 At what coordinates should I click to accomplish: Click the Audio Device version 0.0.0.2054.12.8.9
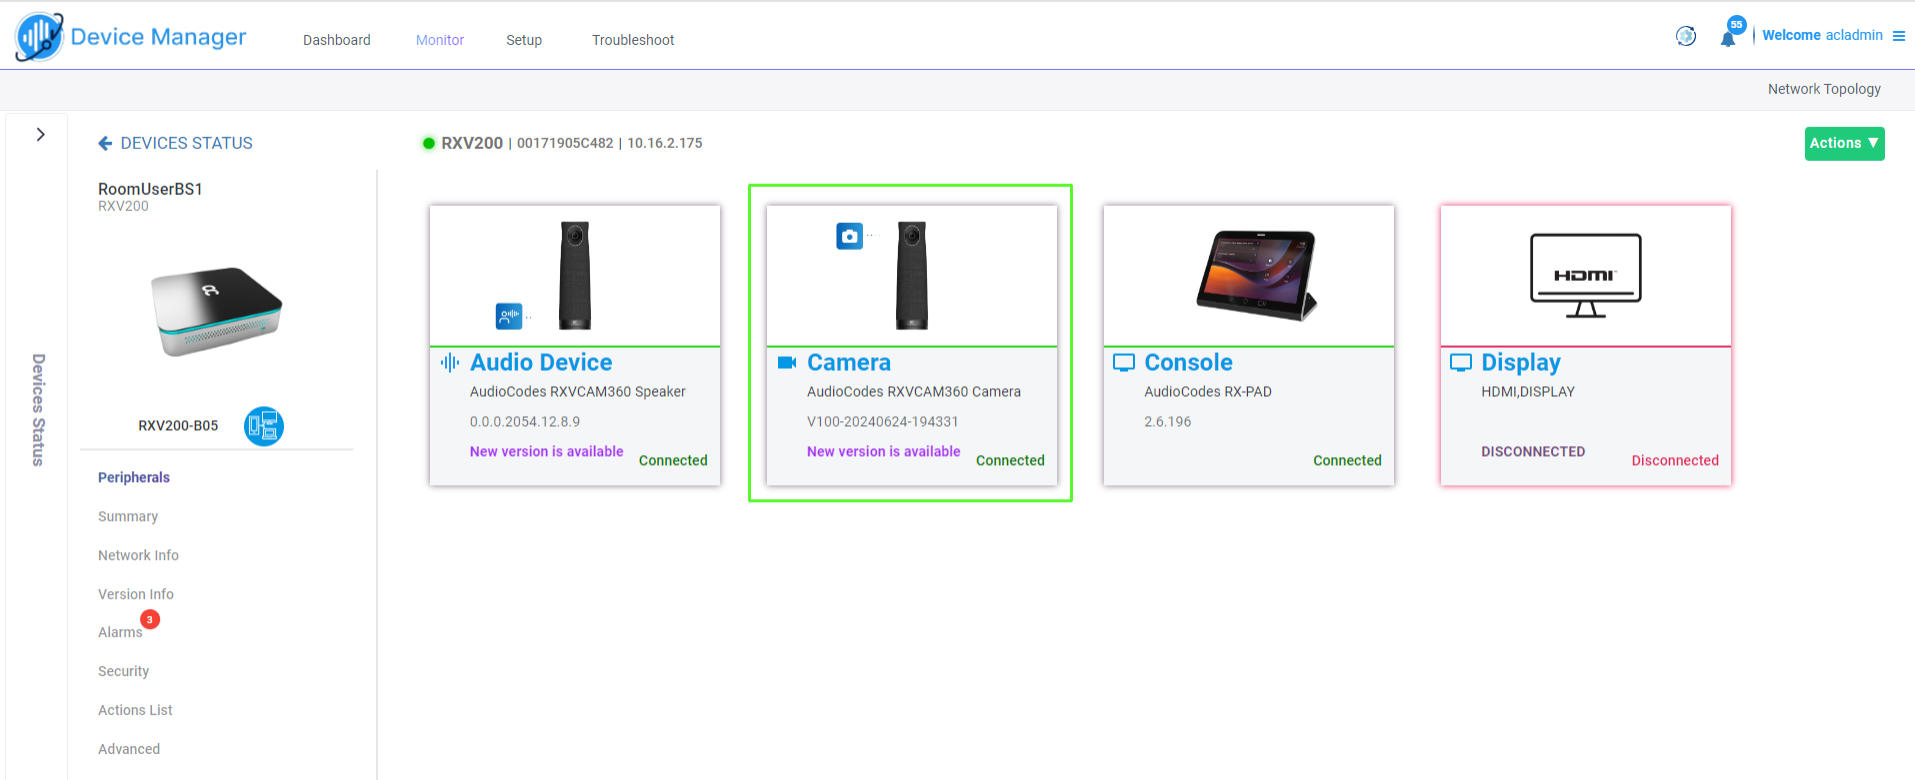point(525,421)
